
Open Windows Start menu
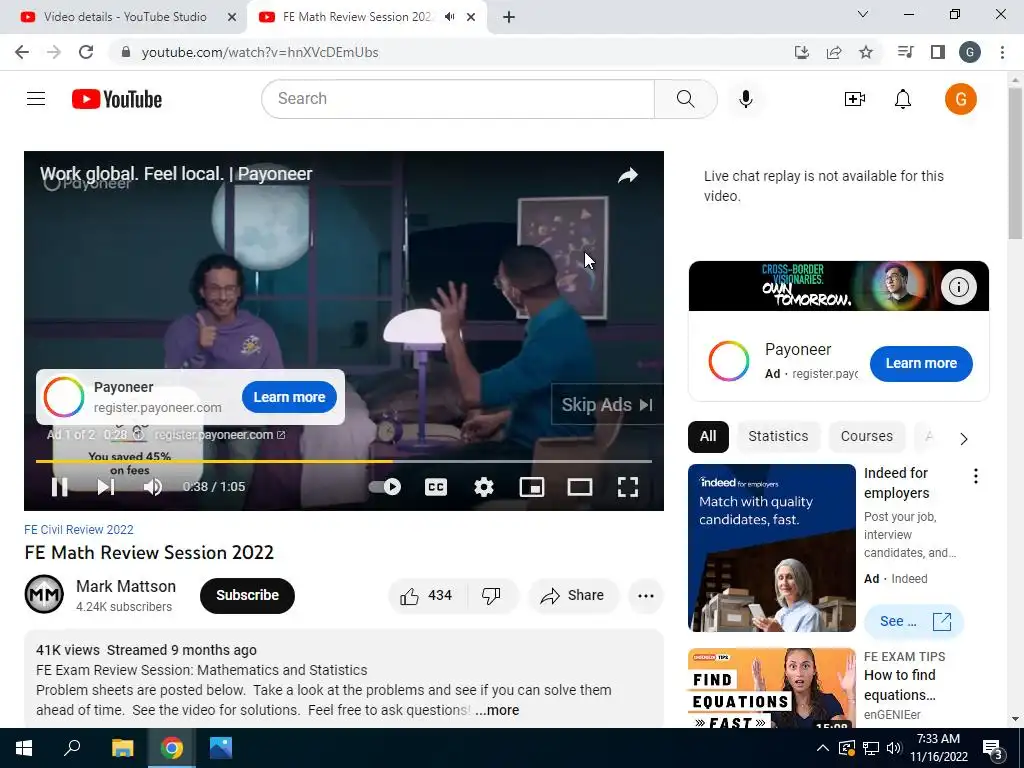pyautogui.click(x=24, y=748)
